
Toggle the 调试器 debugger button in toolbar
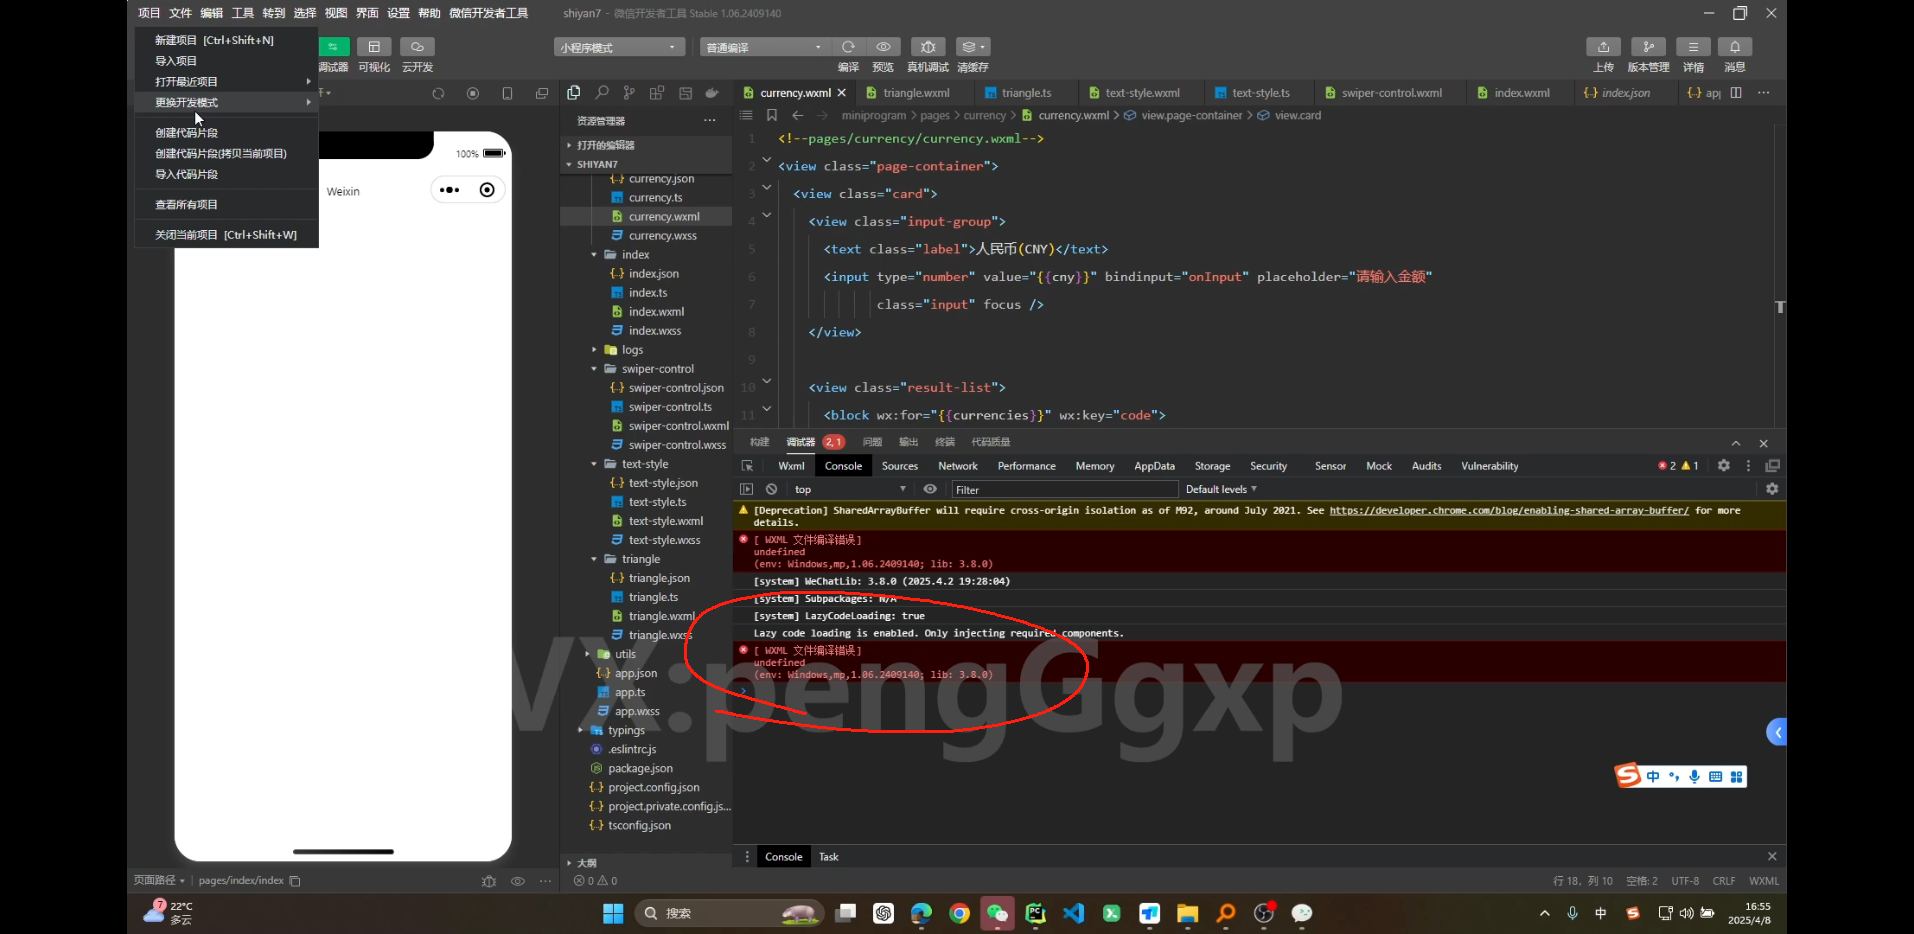click(334, 47)
